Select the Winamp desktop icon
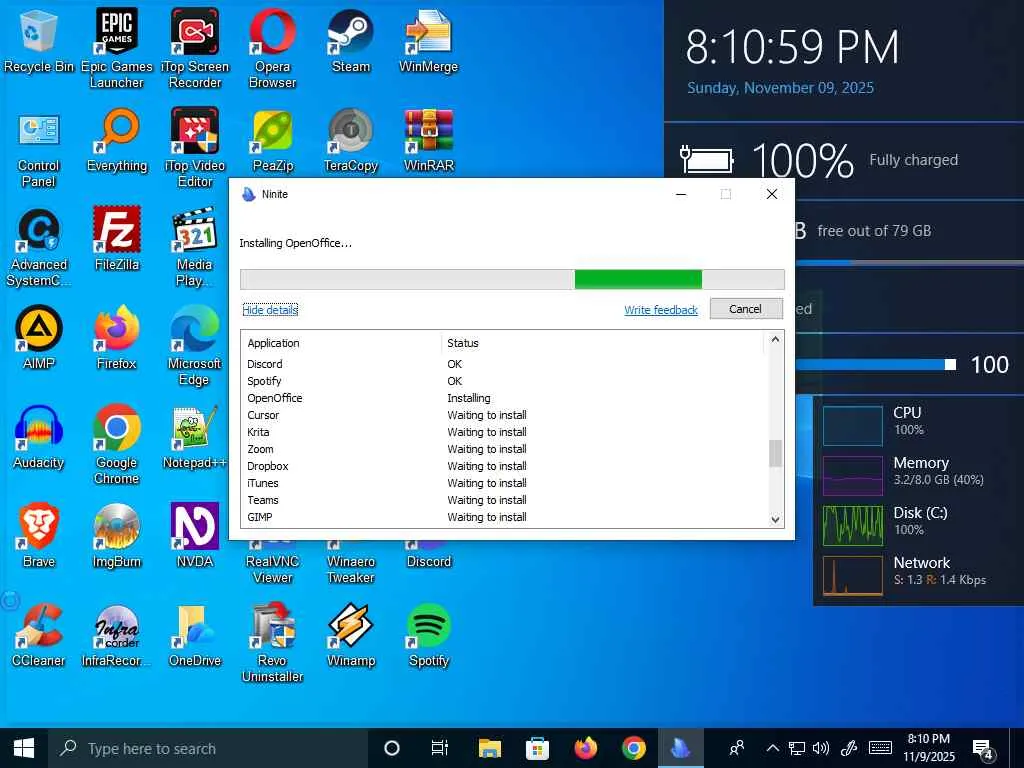Screen dimensions: 1024x768 [351, 635]
